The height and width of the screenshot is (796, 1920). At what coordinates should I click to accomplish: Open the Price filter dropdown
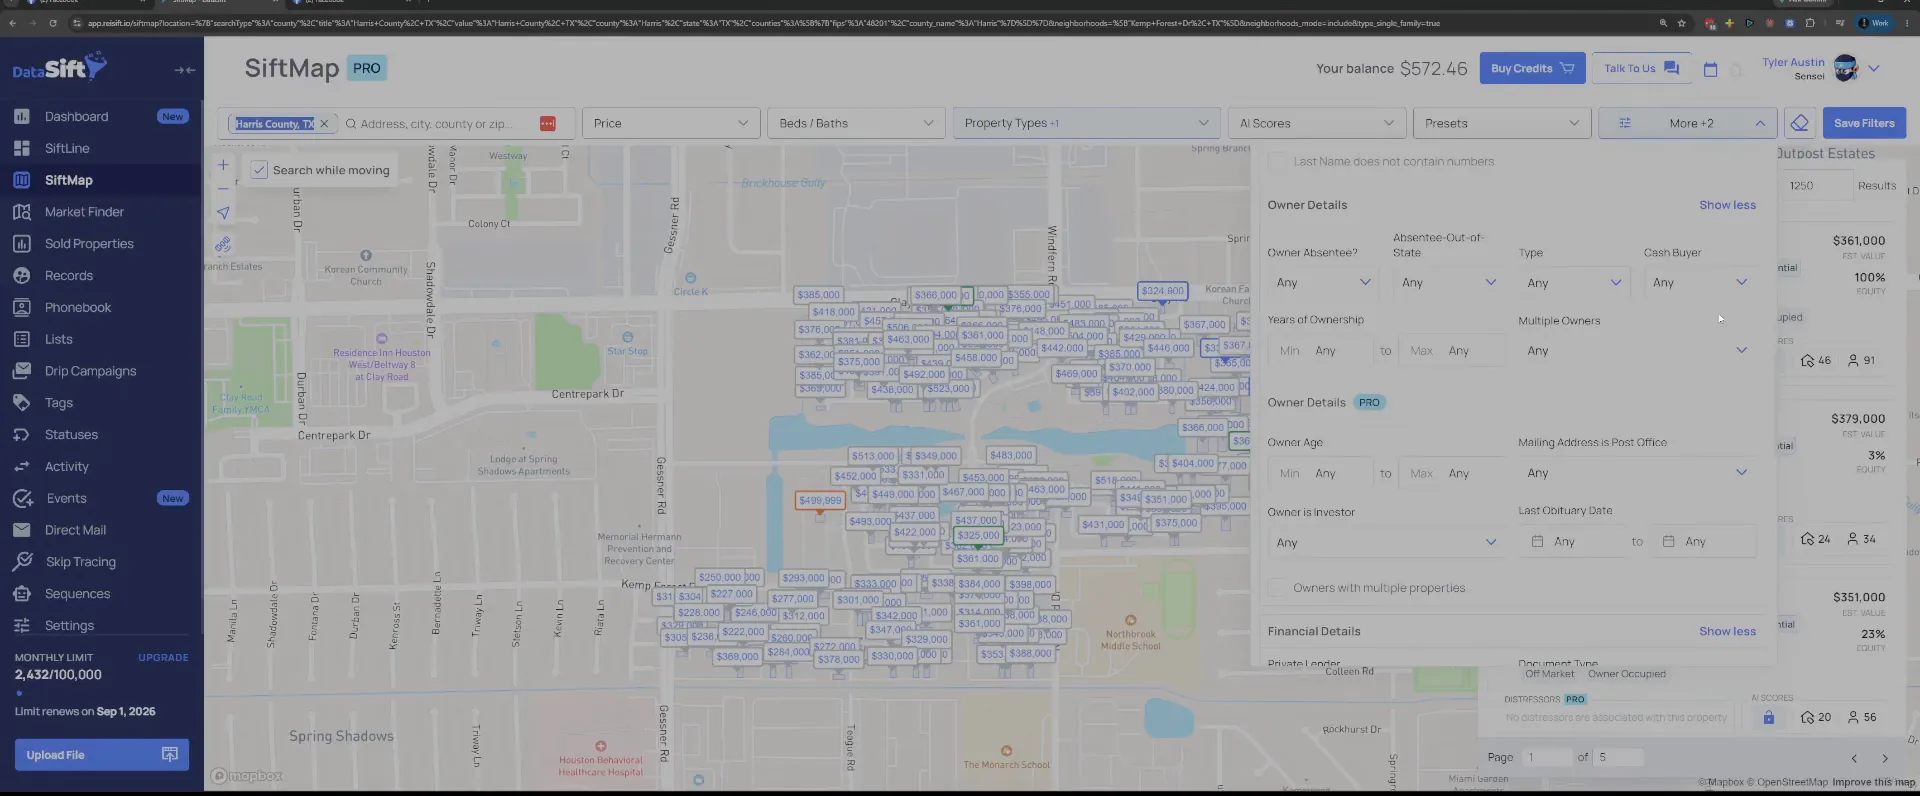(670, 123)
